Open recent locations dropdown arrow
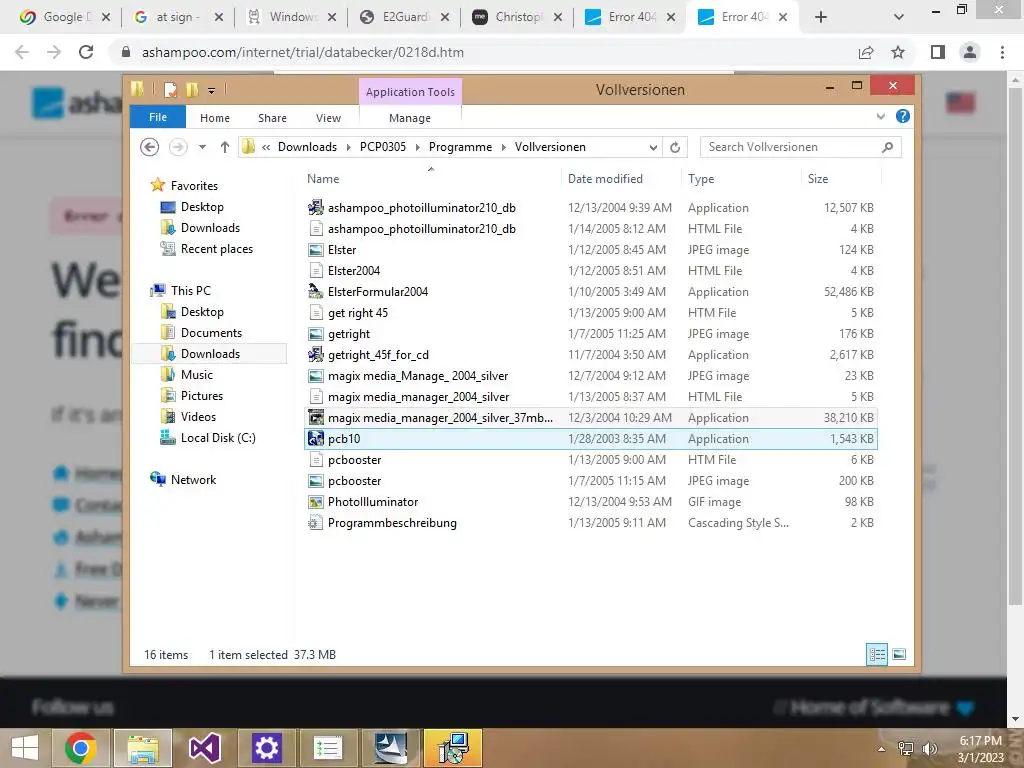This screenshot has width=1024, height=768. [x=202, y=147]
